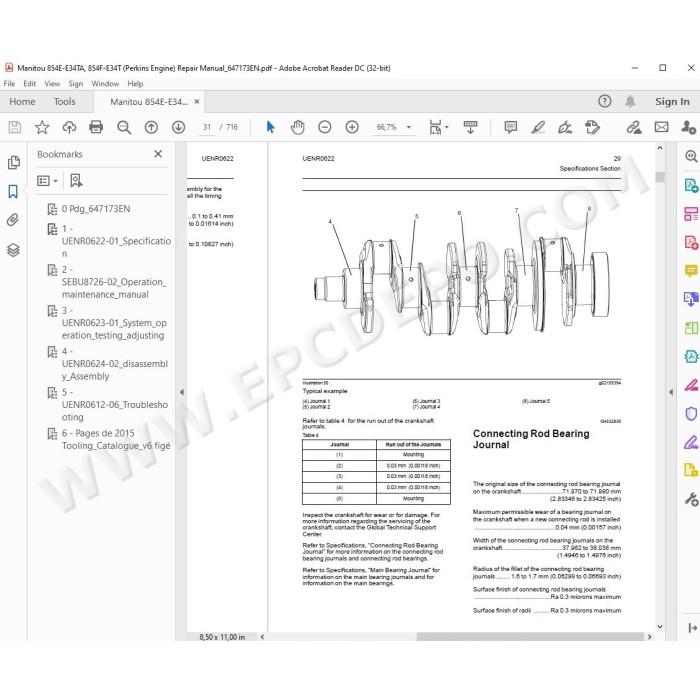This screenshot has width=700, height=700.
Task: Open notifications bell icon
Action: (630, 101)
